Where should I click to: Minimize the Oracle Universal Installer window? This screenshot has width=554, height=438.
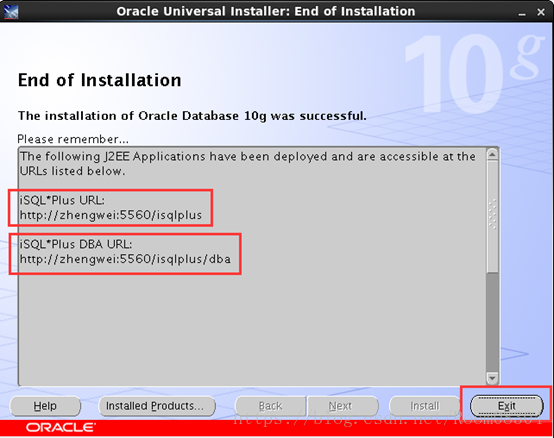522,13
